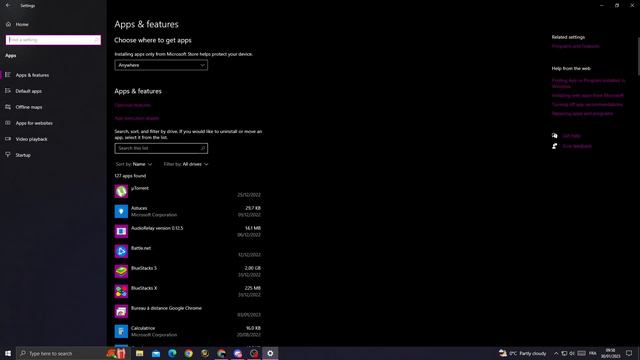
Task: Click the Find a setting search box
Action: (x=53, y=40)
